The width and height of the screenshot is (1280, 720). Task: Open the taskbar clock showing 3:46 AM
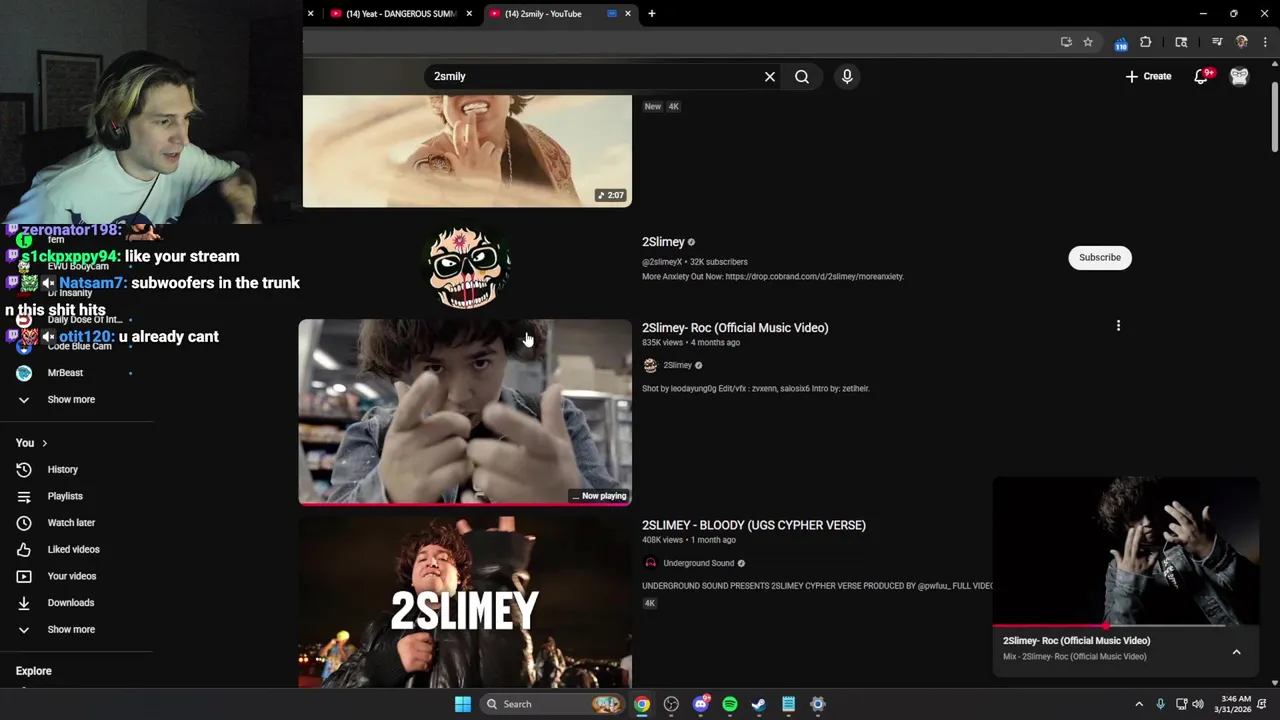(x=1236, y=704)
